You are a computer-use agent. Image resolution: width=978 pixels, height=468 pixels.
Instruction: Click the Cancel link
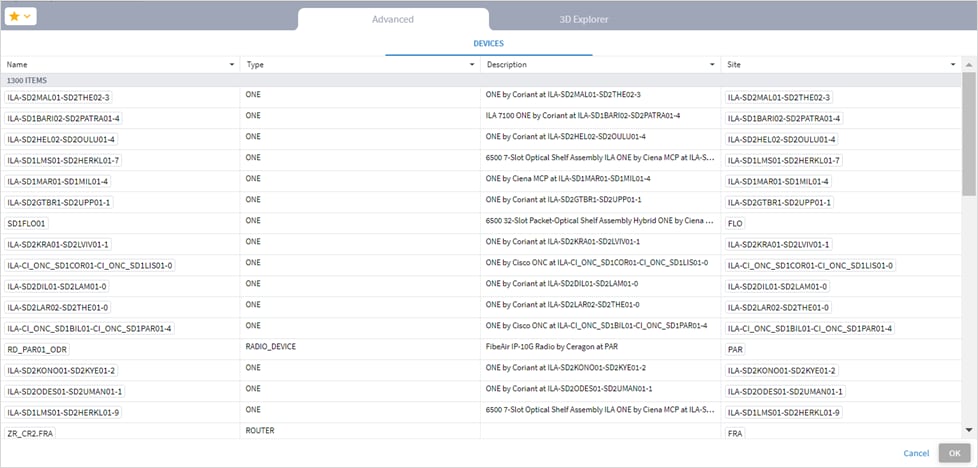click(x=916, y=453)
